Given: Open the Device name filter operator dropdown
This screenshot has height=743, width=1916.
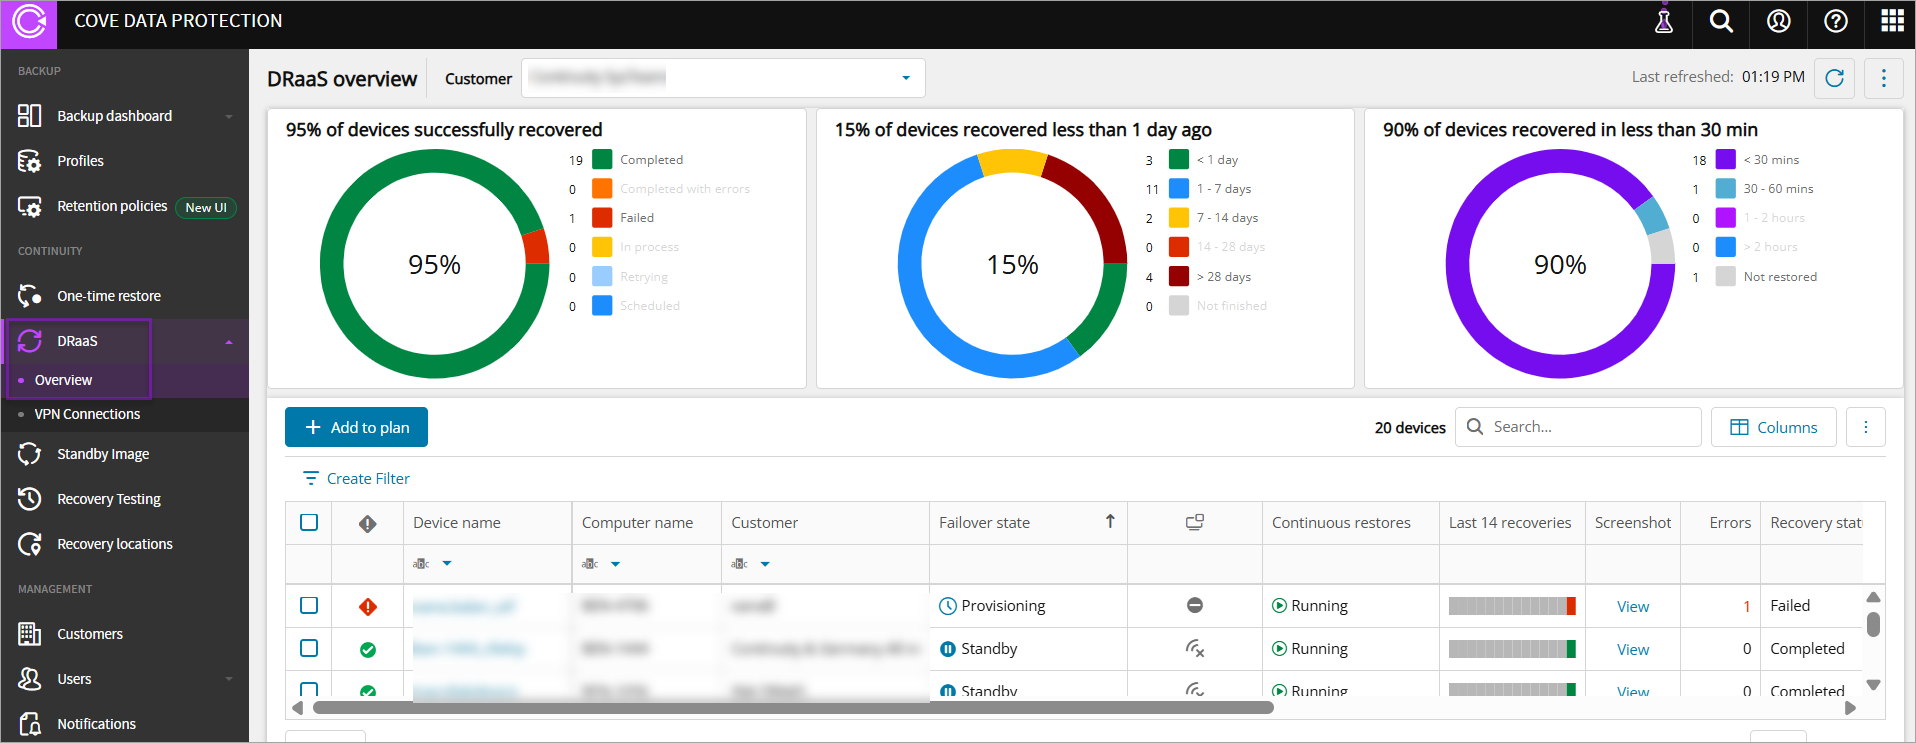Looking at the screenshot, I should pyautogui.click(x=447, y=564).
